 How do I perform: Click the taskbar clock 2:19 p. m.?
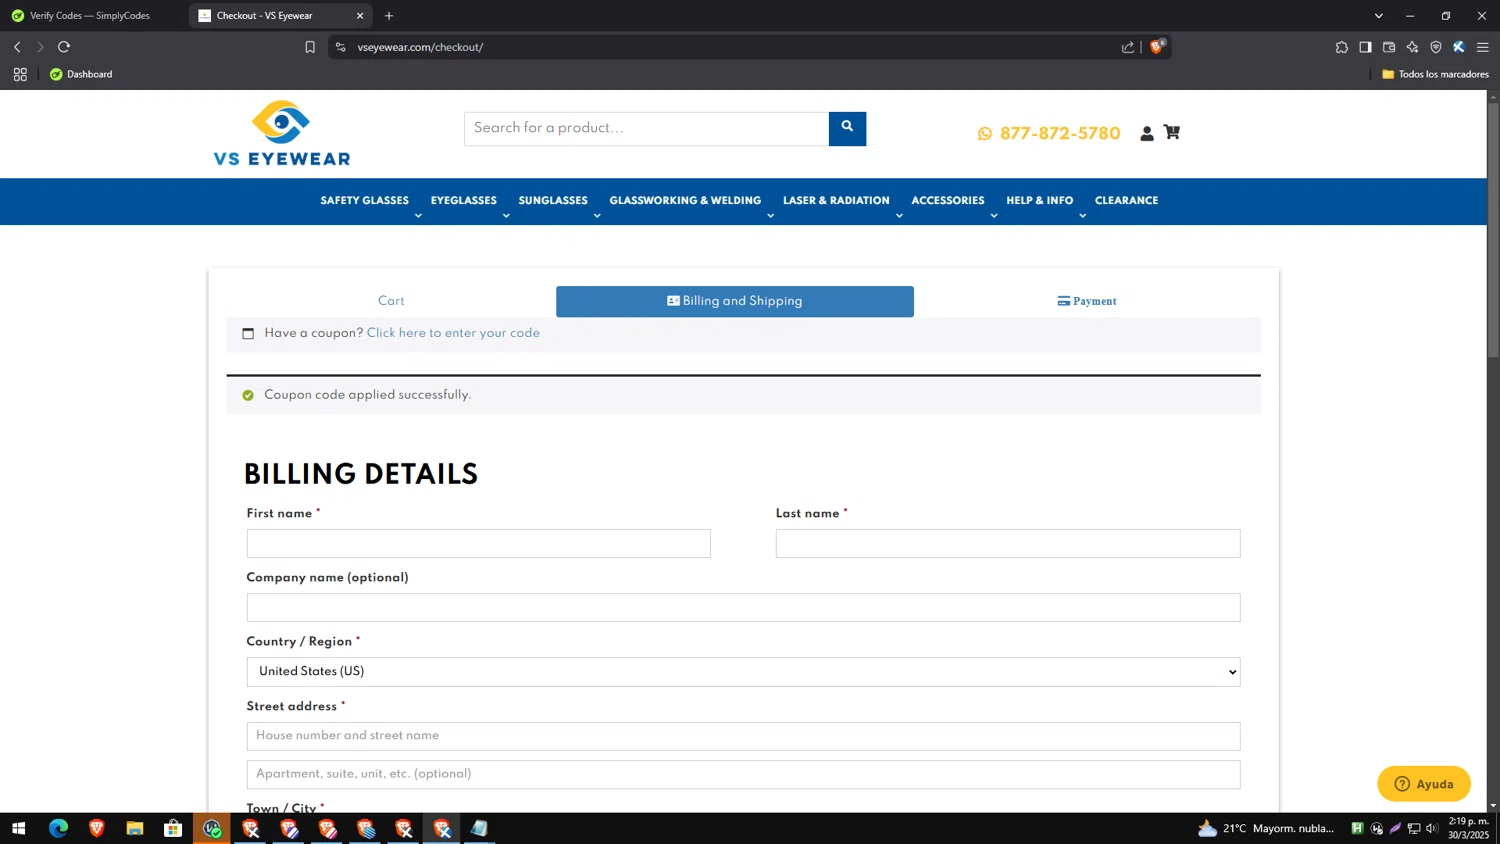[1469, 828]
